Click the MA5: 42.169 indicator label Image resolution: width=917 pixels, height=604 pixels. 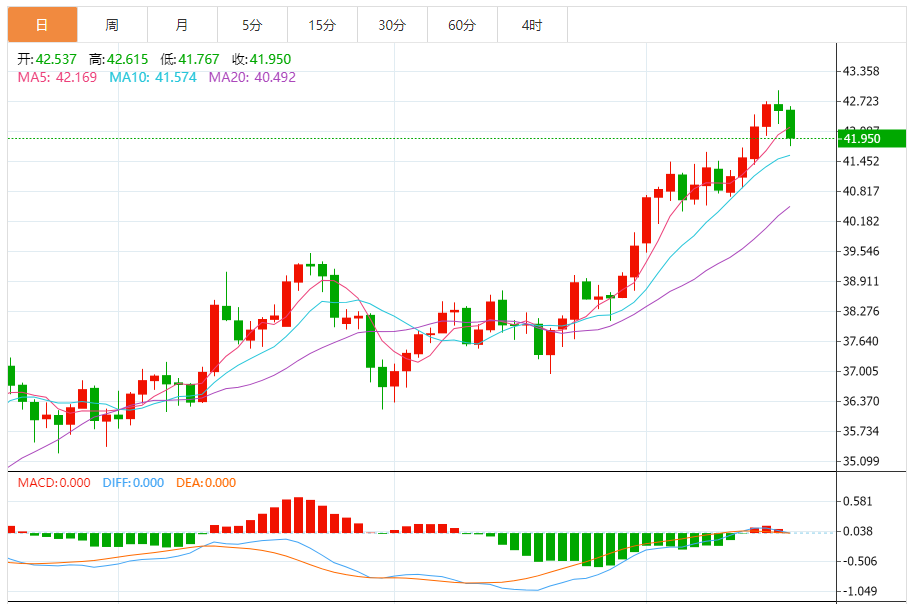[x=57, y=77]
